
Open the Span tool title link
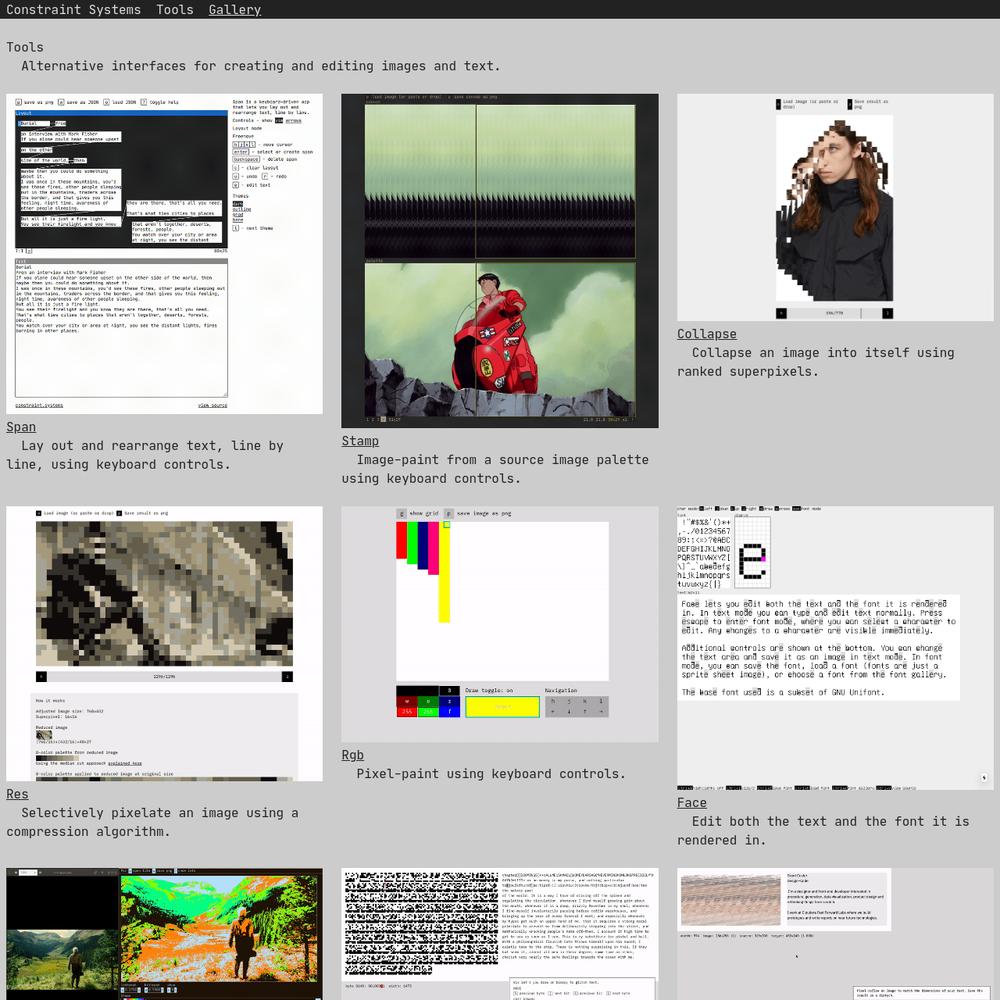coord(21,427)
